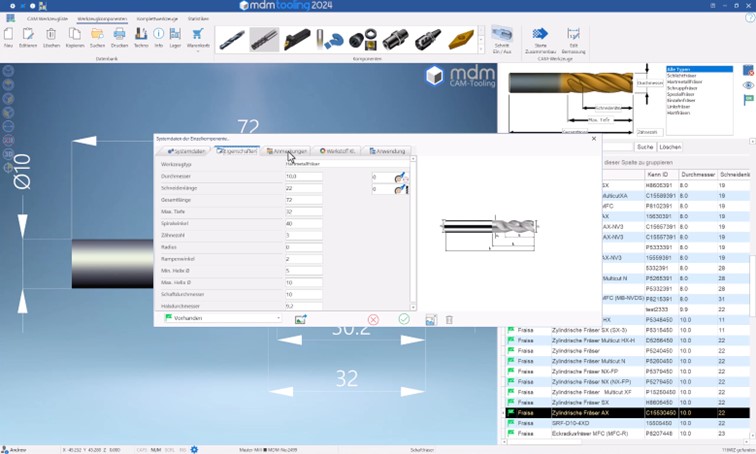Click the Löschen trash icon in ribbon
The image size is (756, 454).
pyautogui.click(x=51, y=34)
